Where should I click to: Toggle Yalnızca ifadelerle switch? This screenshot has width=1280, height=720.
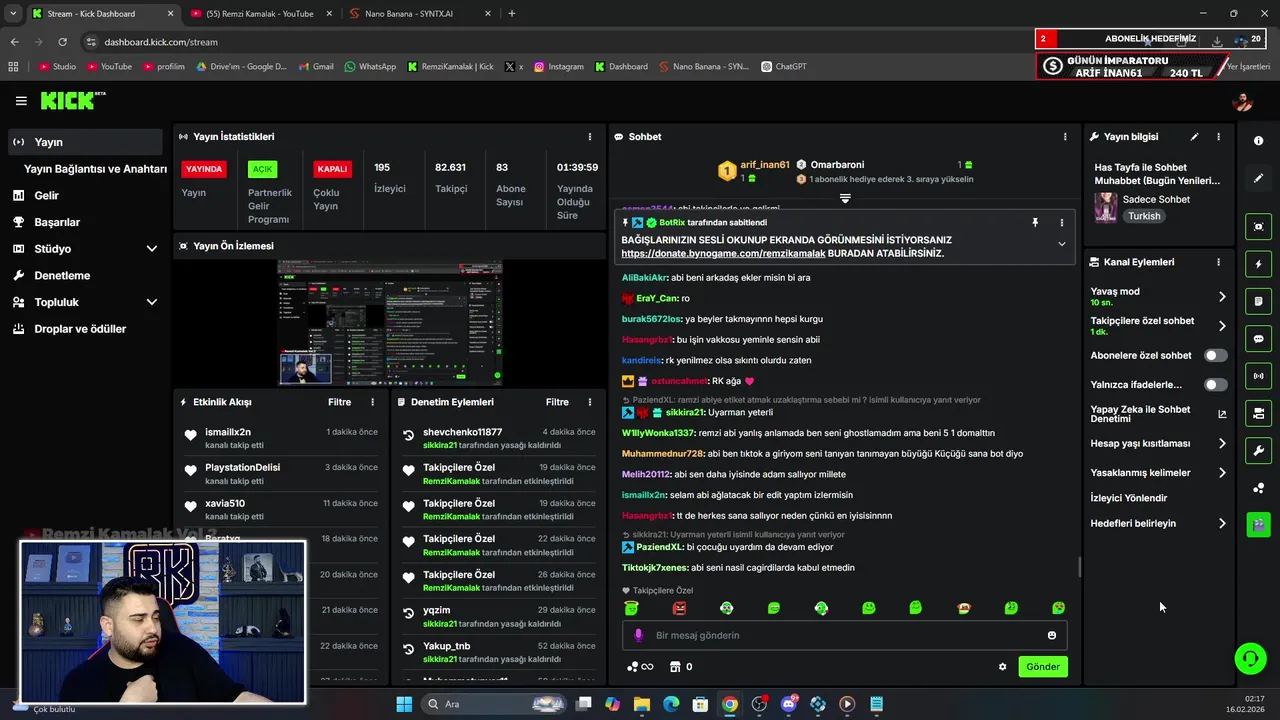pyautogui.click(x=1215, y=384)
